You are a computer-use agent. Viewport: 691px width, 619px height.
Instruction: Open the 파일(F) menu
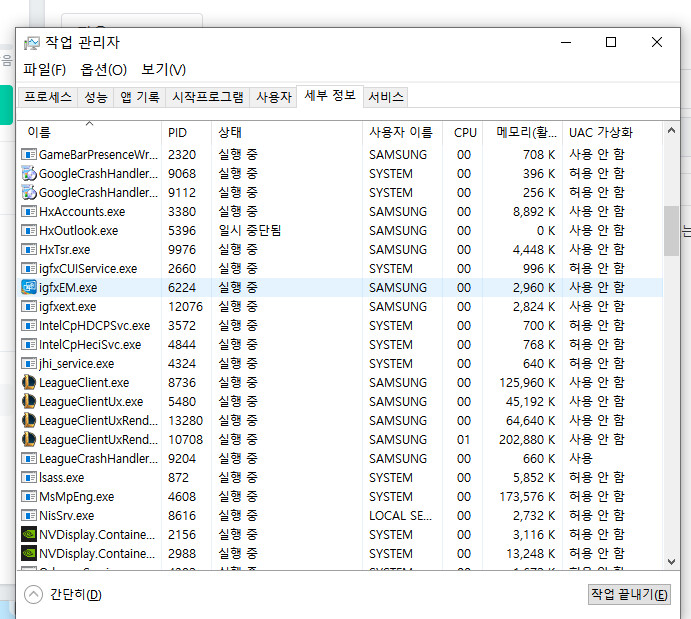[45, 70]
